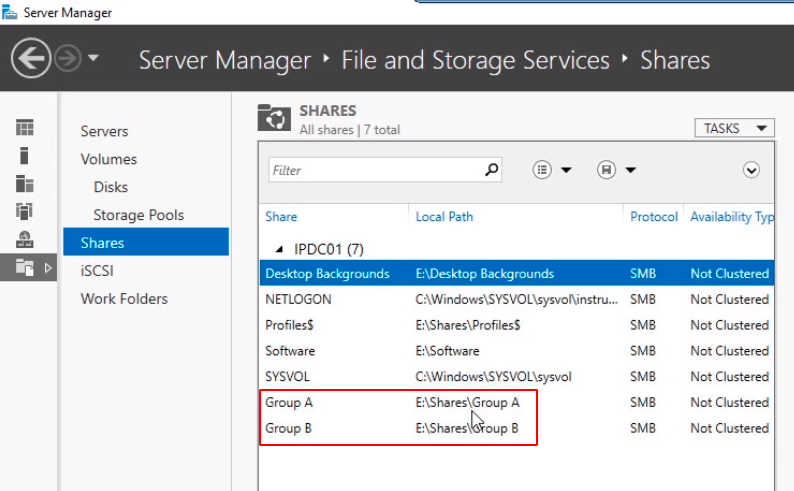The height and width of the screenshot is (491, 794).
Task: Click Not Clustered in SYSVOL row
Action: click(729, 377)
